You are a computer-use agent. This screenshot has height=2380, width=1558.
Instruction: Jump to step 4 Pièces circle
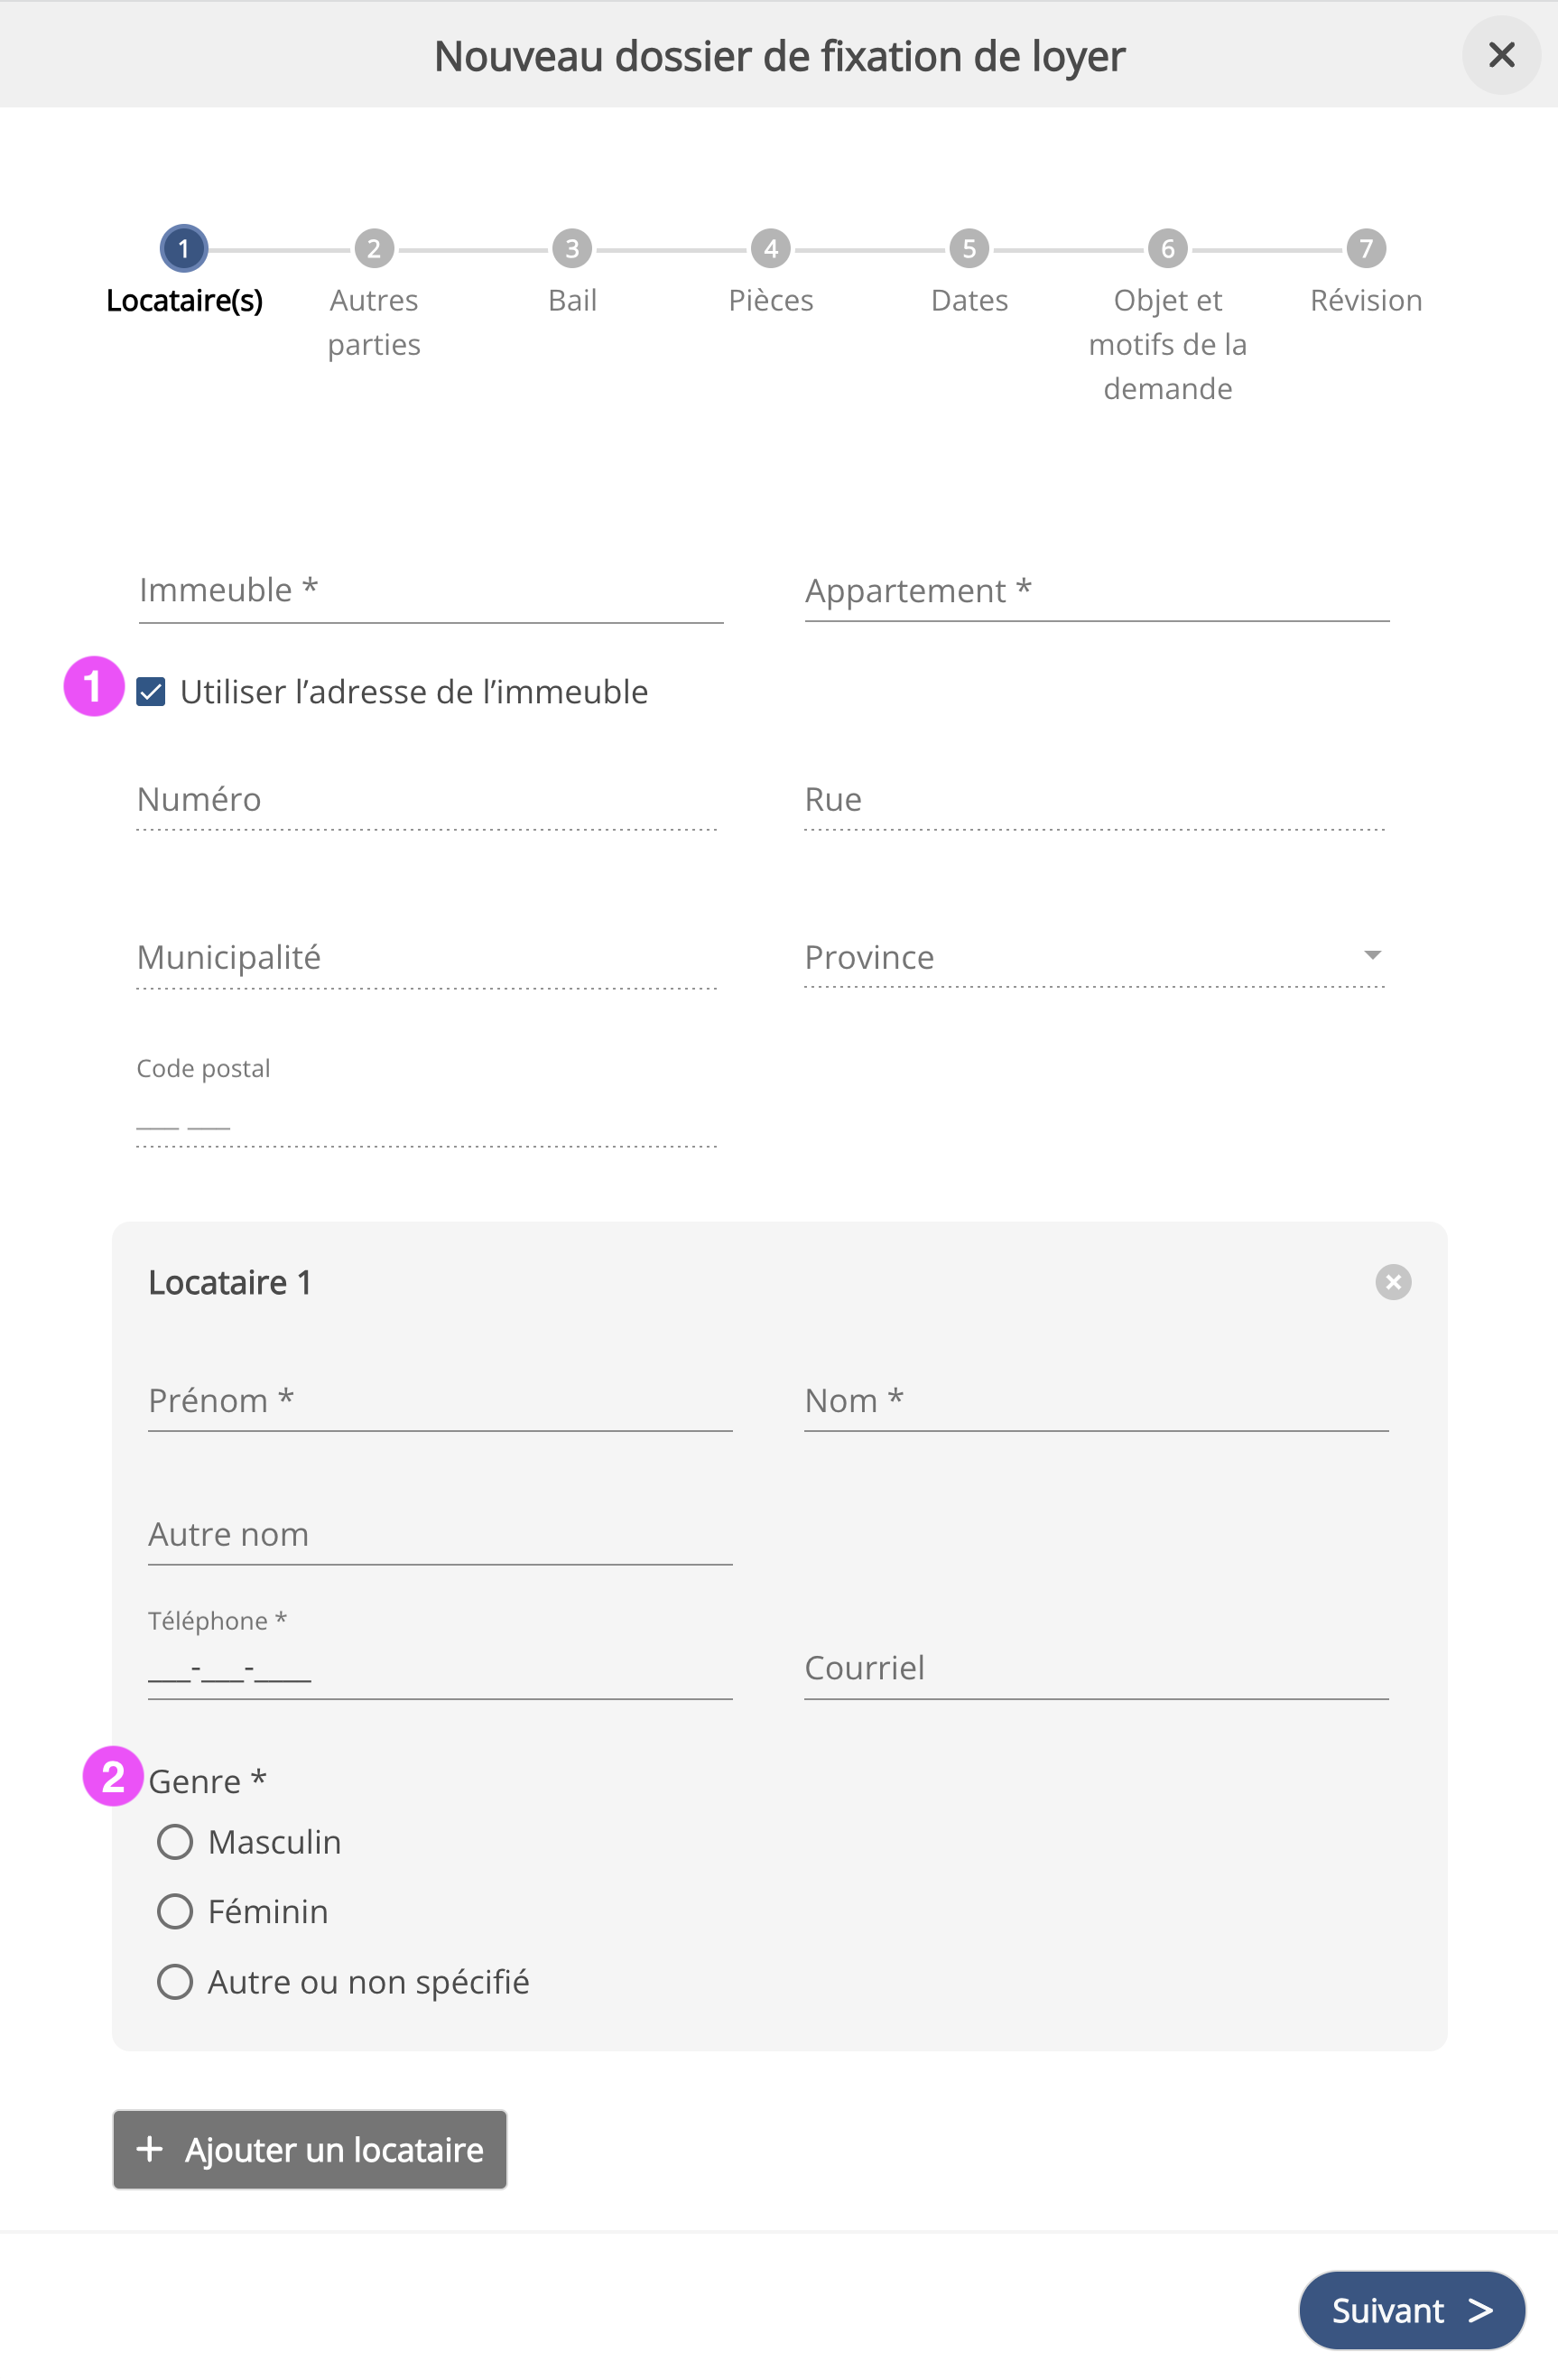[771, 249]
